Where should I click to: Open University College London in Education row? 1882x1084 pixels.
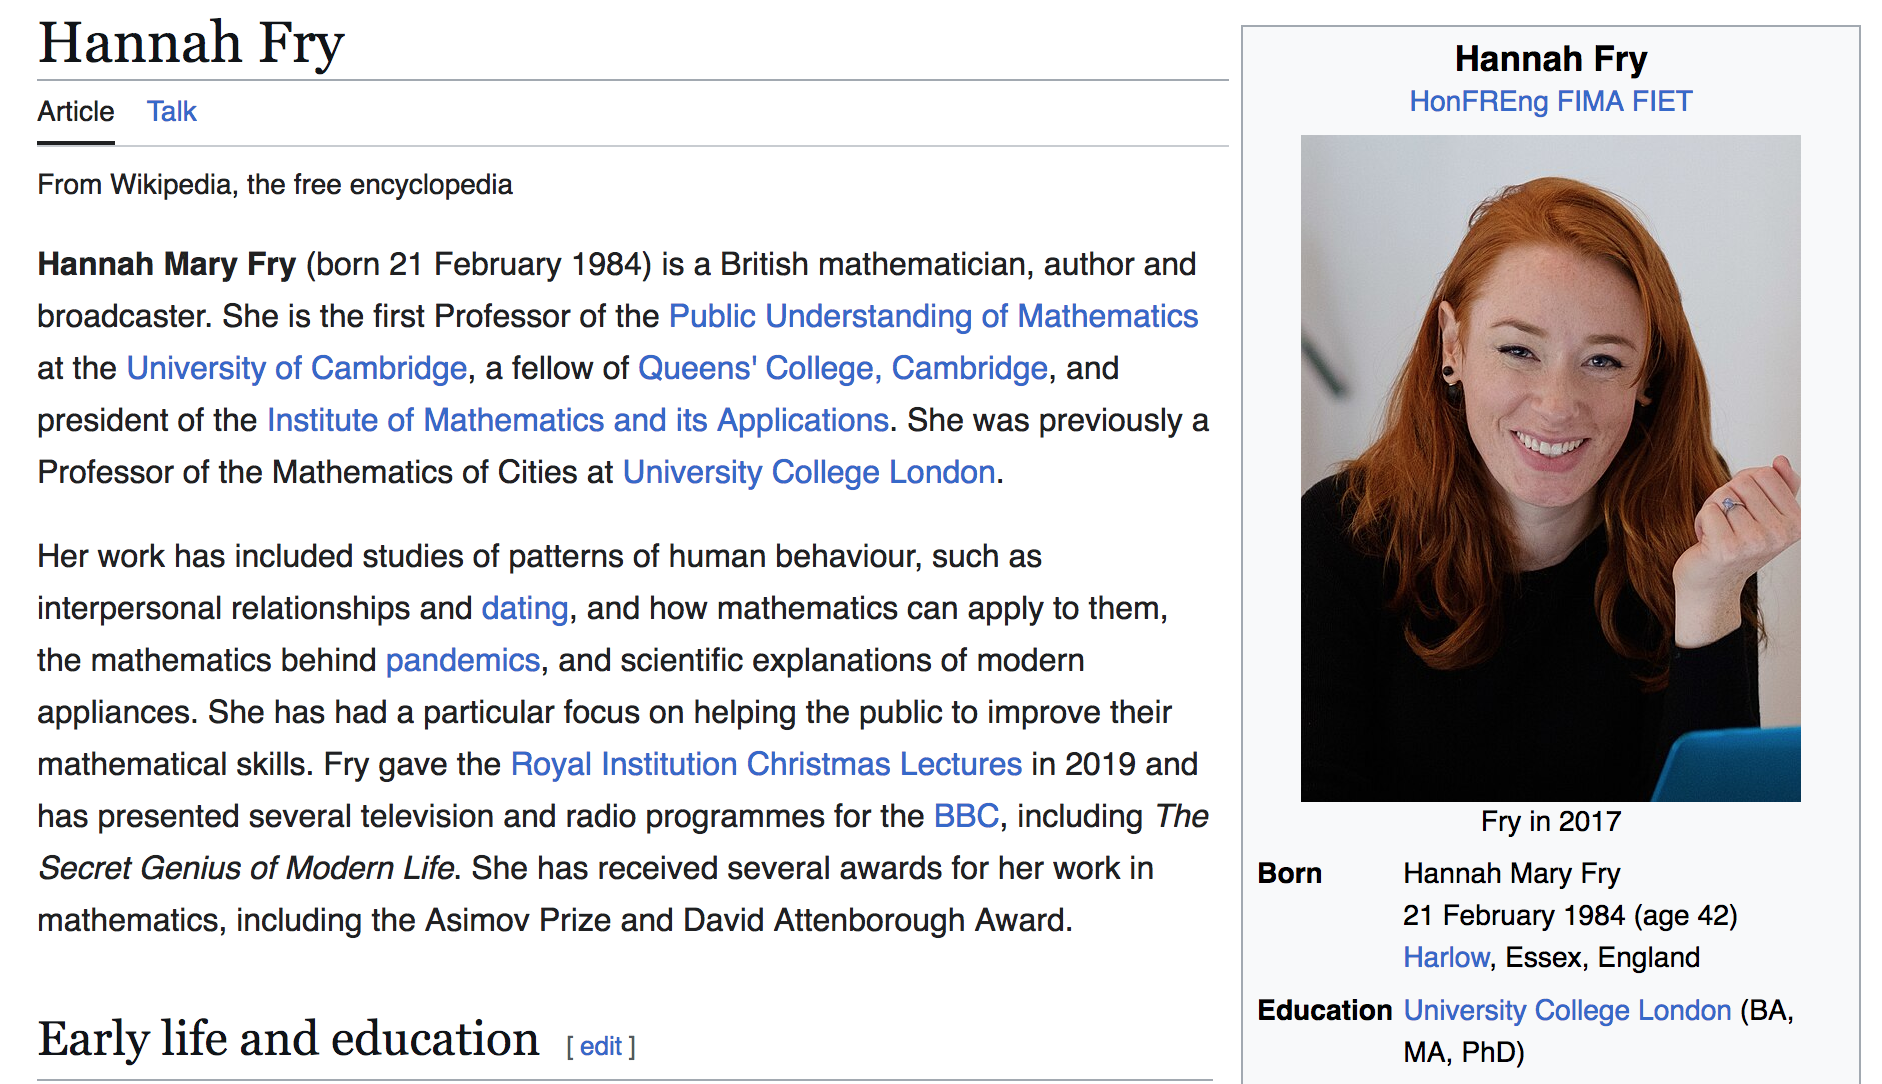(1567, 1010)
